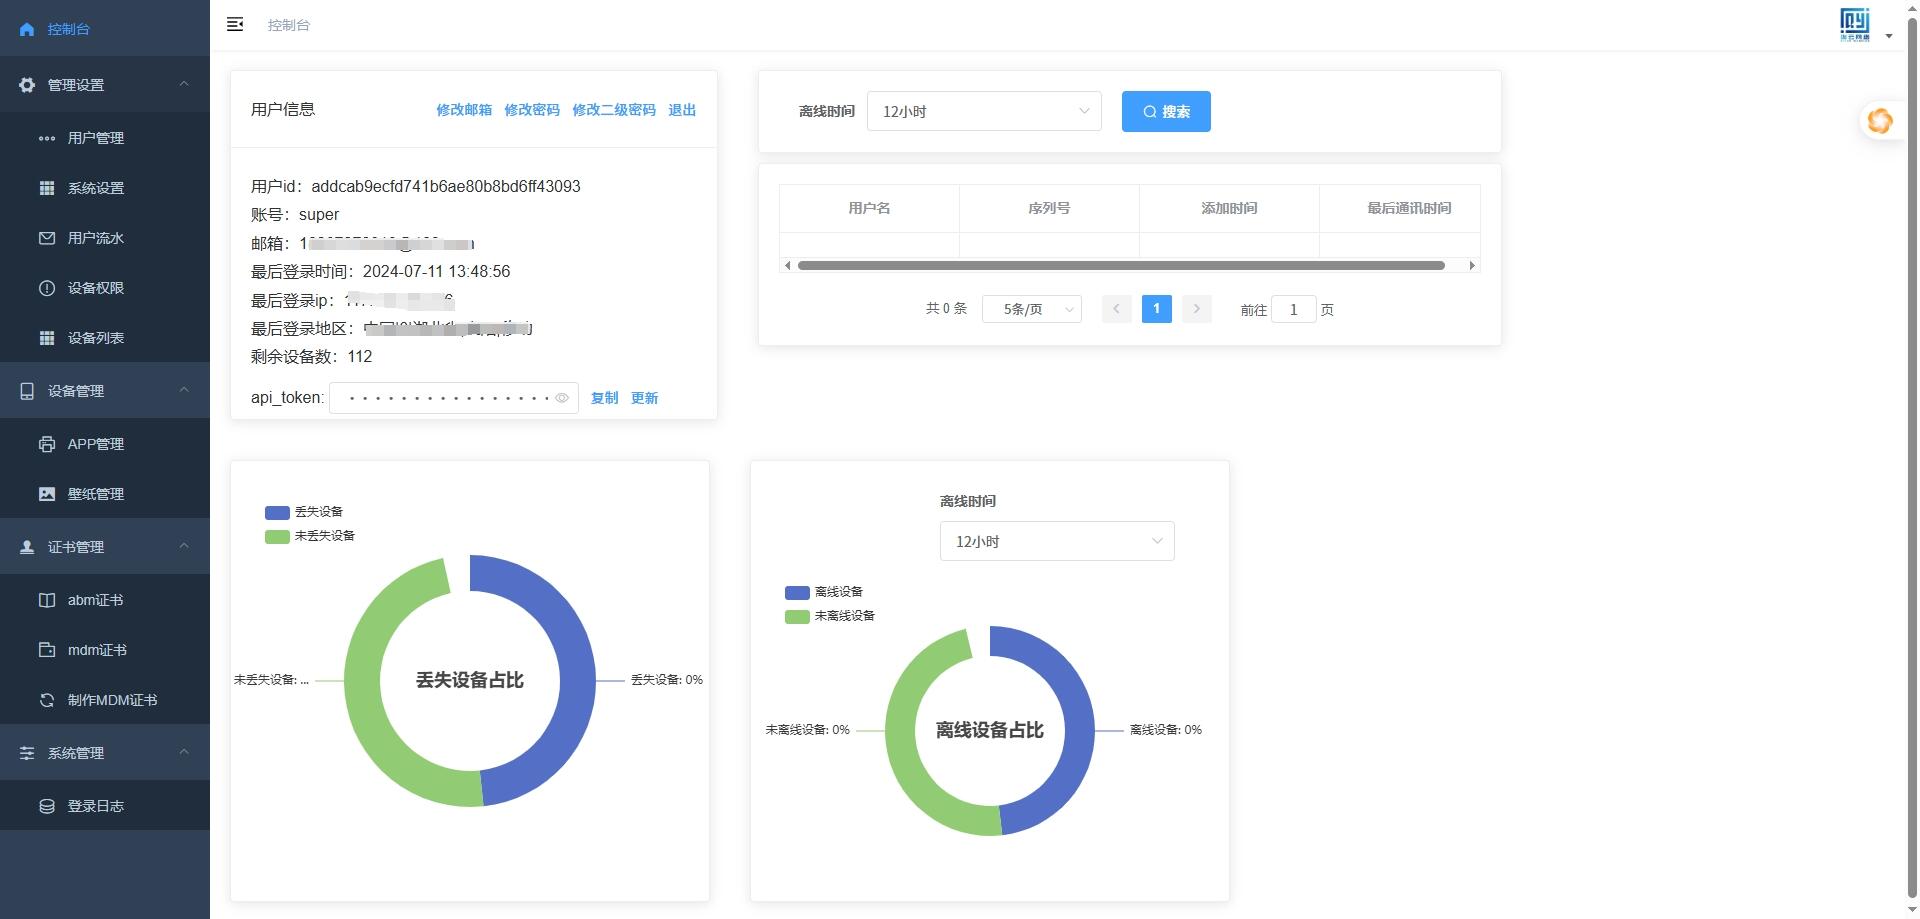Select the 控制台 home icon
Image resolution: width=1920 pixels, height=919 pixels.
point(26,28)
